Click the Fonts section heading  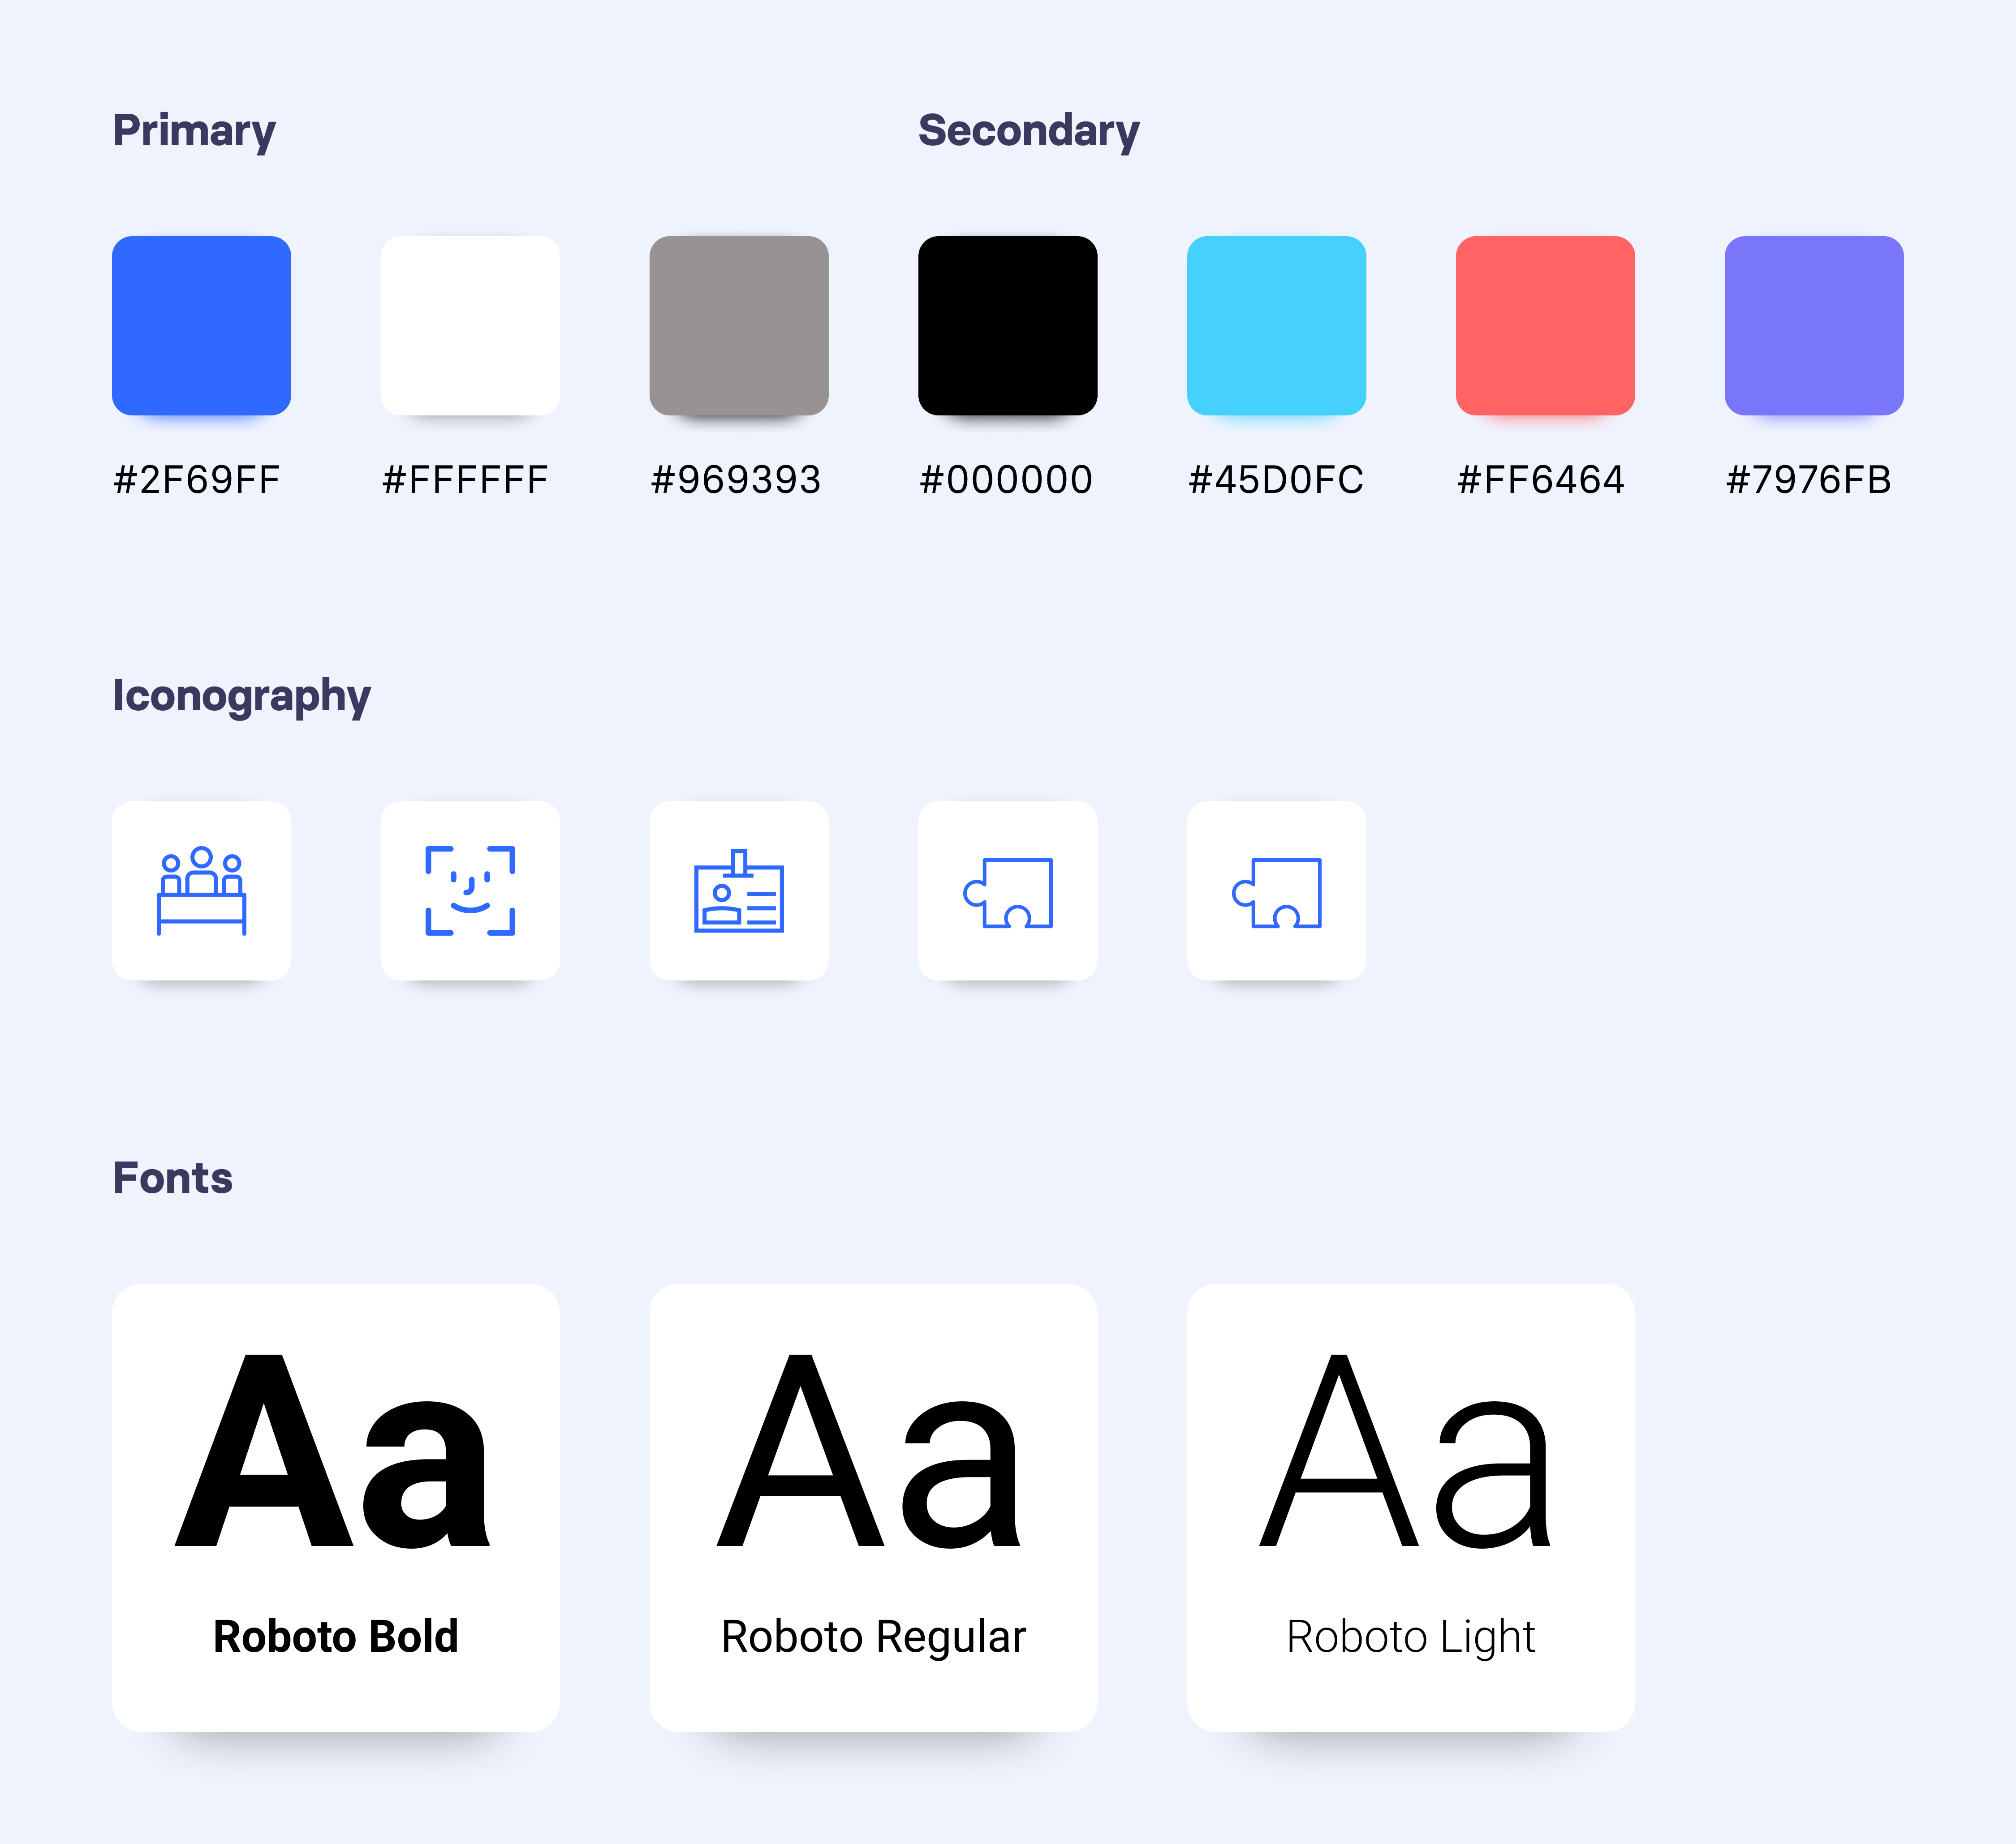click(x=172, y=1178)
